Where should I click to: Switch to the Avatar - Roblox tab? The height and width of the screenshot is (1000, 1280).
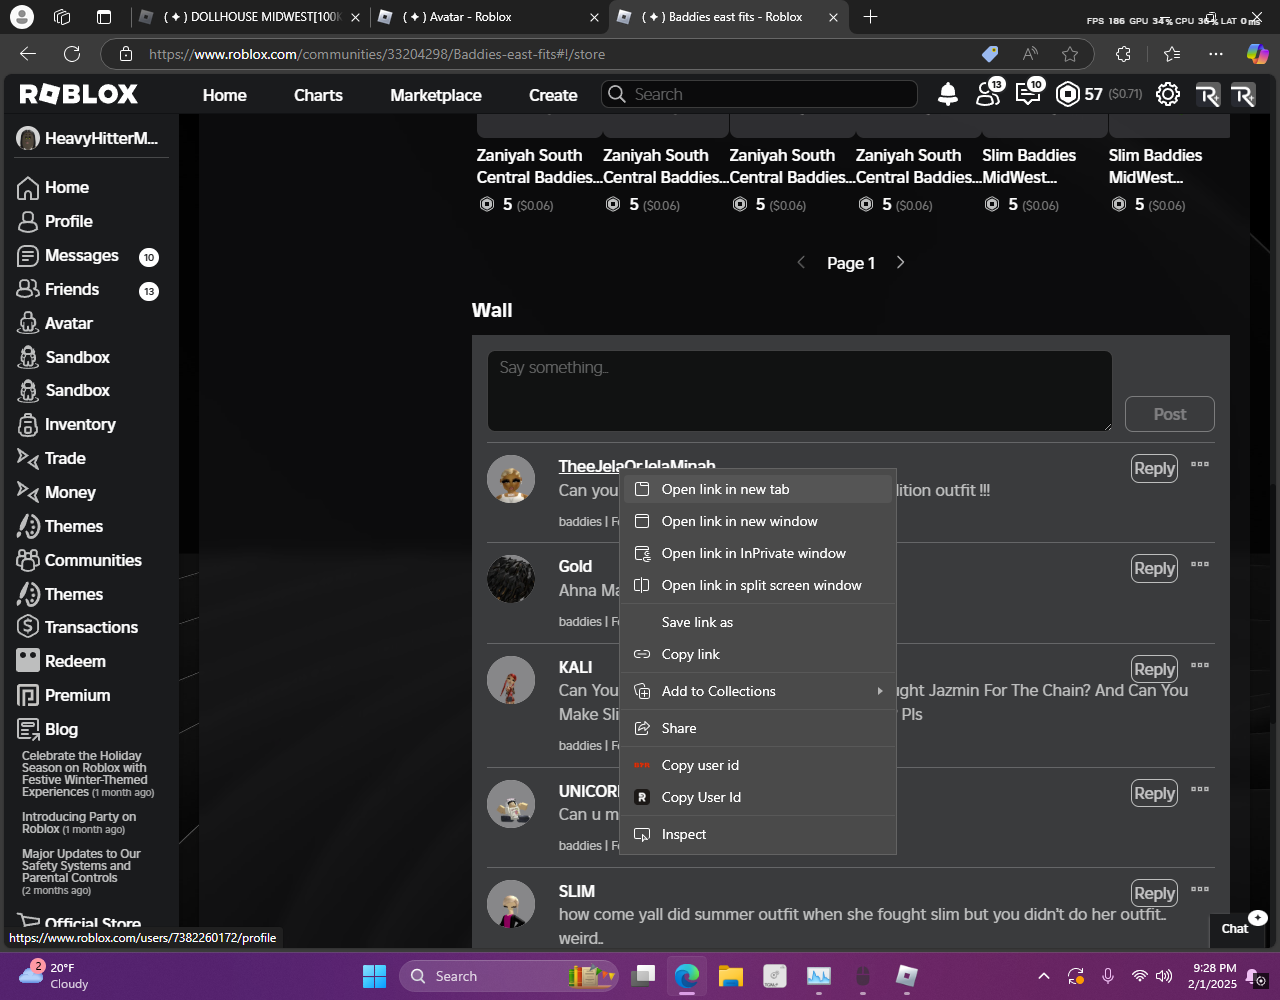(490, 16)
